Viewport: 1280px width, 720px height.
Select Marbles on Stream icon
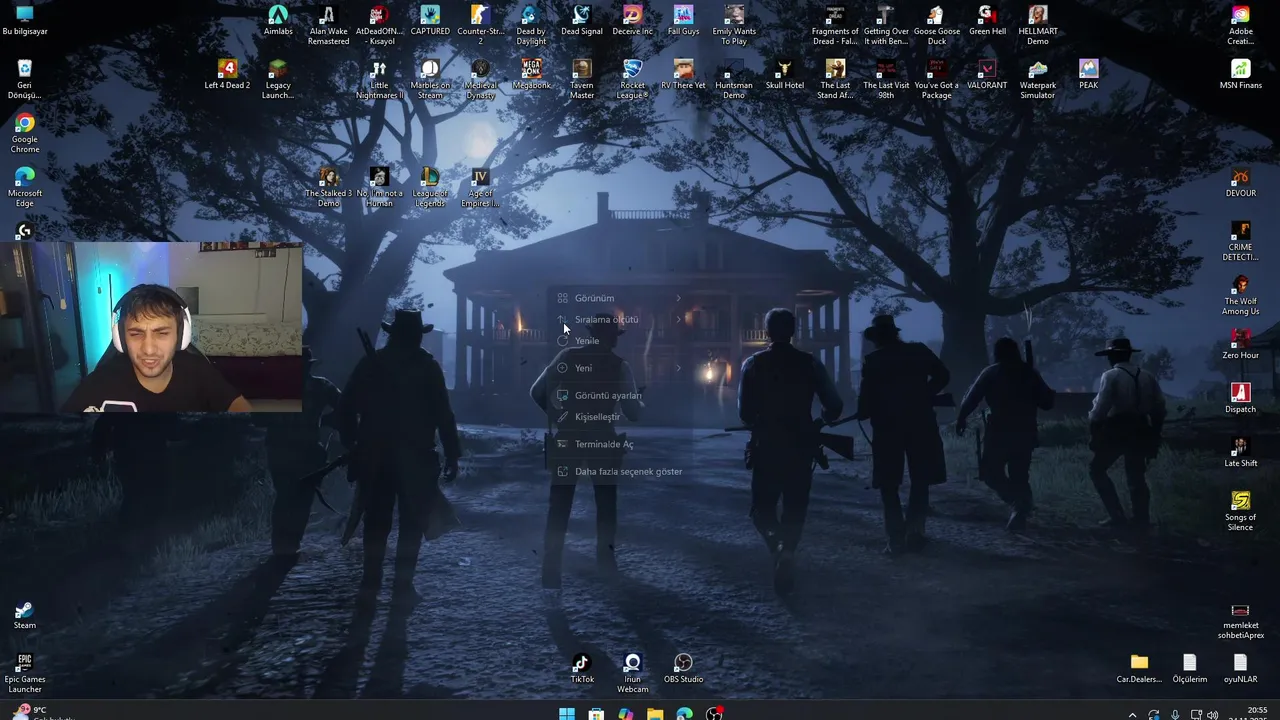click(430, 79)
